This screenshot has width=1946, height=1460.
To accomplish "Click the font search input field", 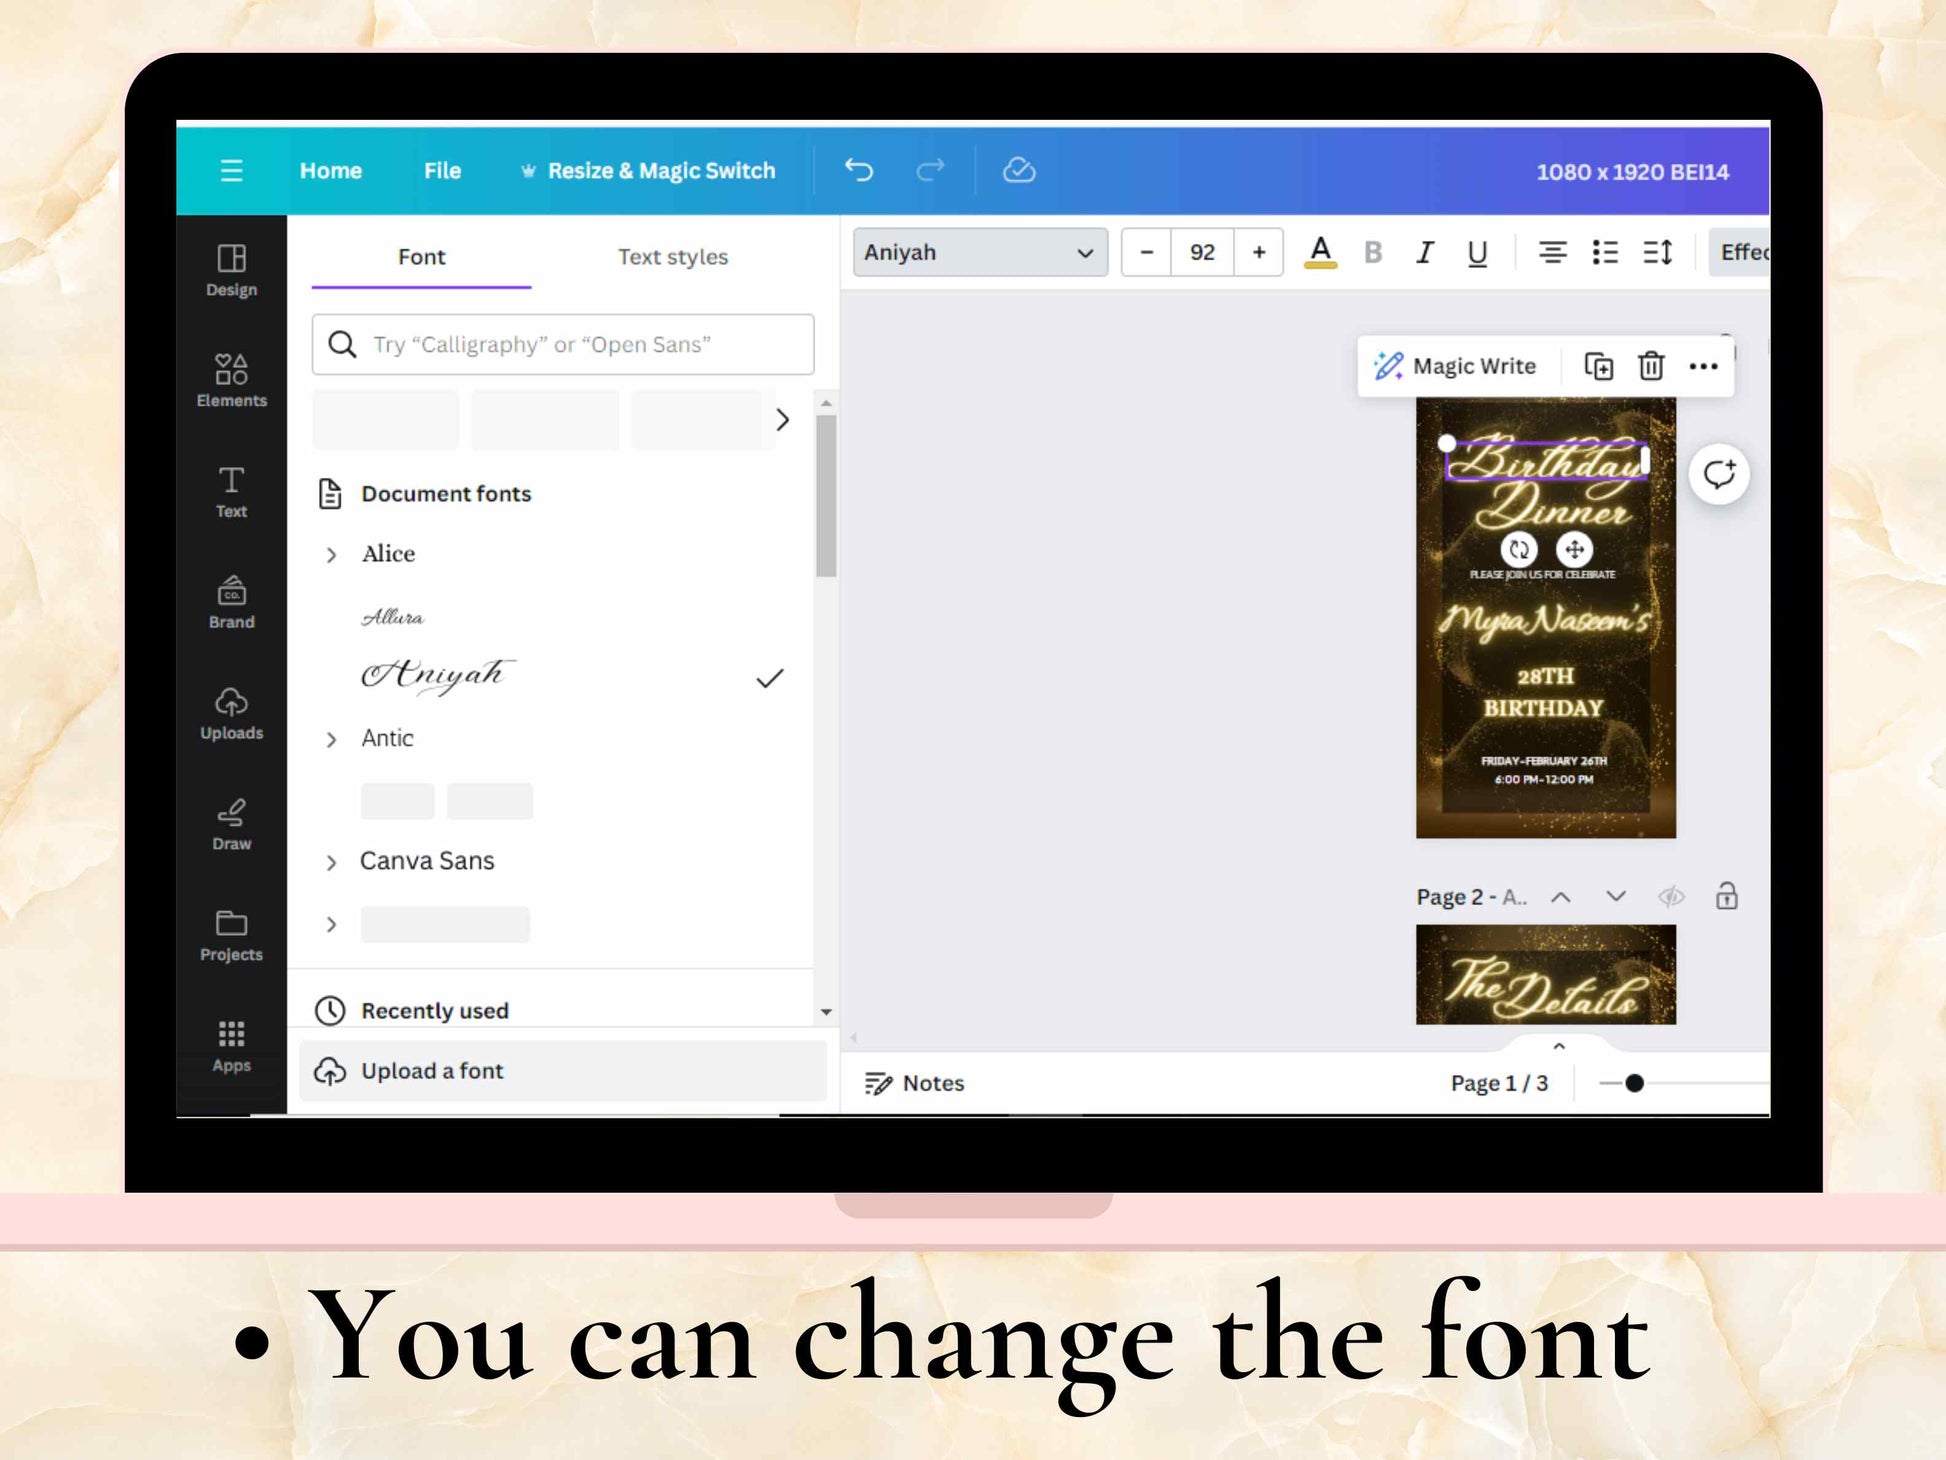I will coord(563,344).
